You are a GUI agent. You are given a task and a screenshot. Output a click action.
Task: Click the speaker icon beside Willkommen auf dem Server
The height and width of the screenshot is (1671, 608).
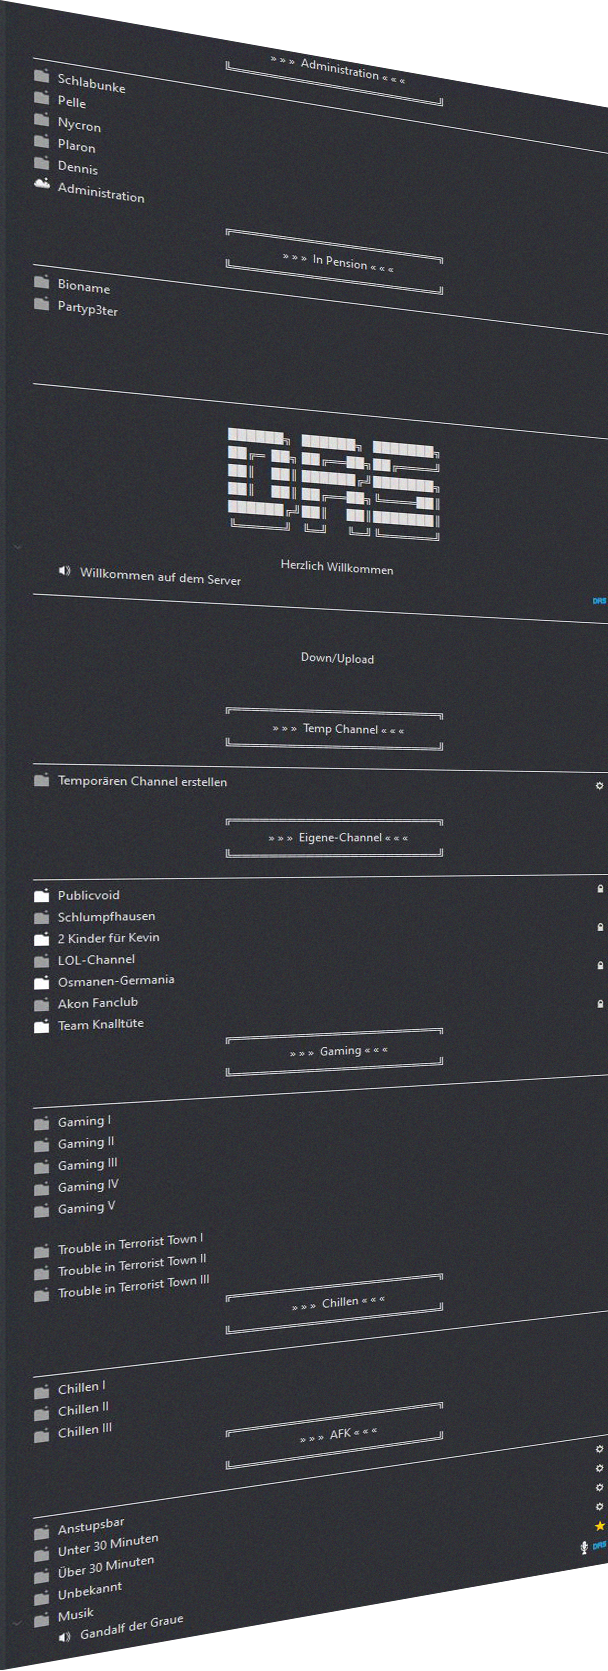click(64, 571)
